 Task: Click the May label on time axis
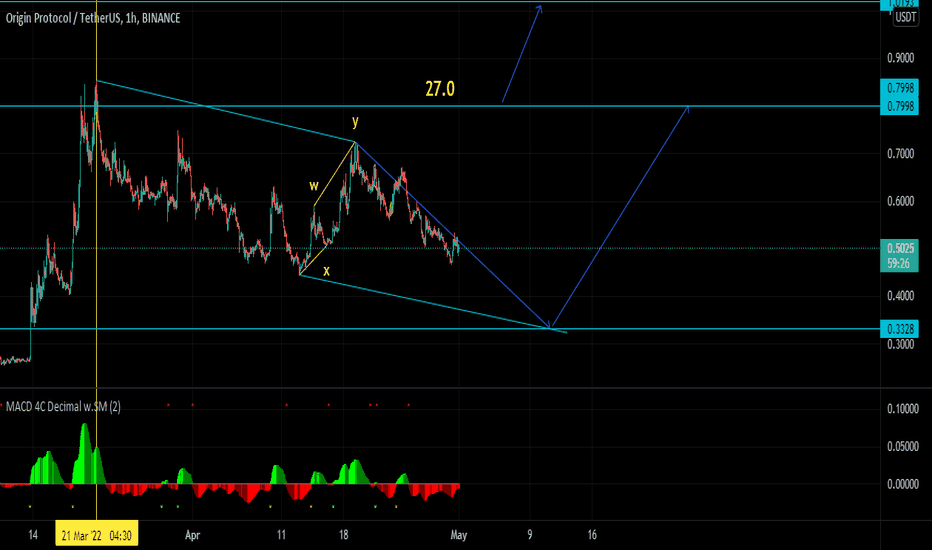[x=459, y=535]
